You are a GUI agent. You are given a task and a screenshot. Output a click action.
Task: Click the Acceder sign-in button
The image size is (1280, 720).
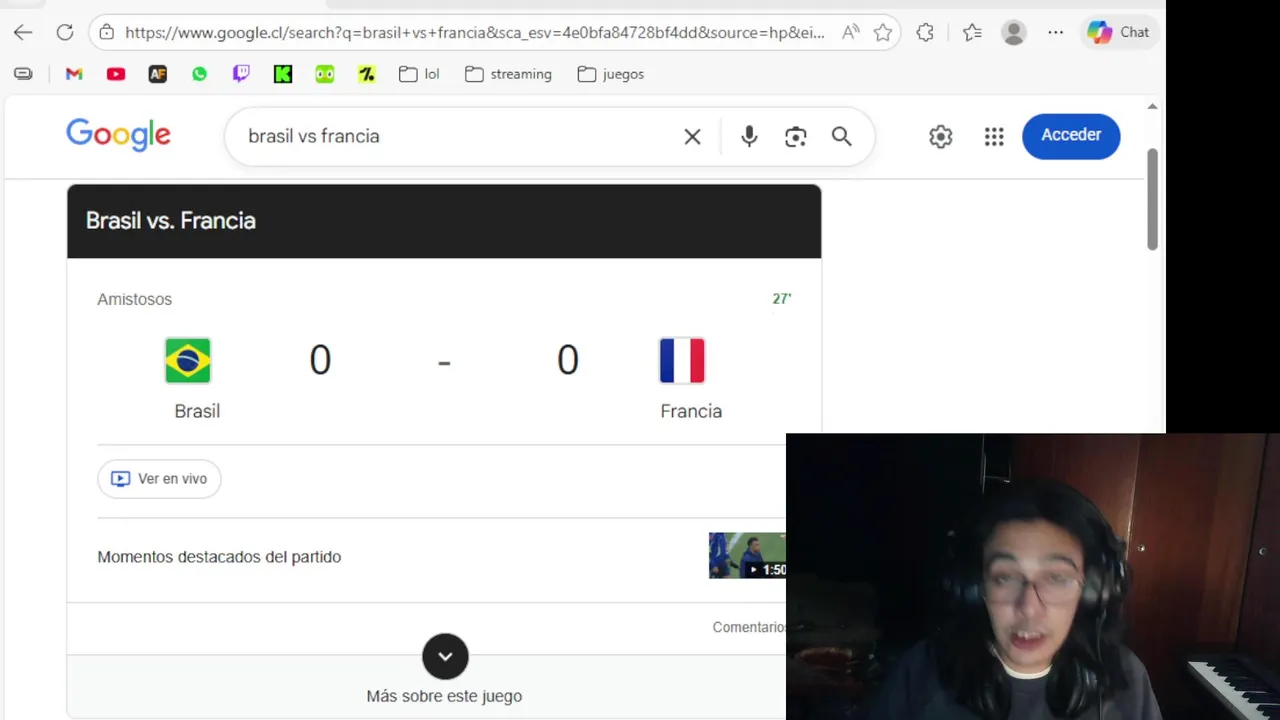[1071, 135]
